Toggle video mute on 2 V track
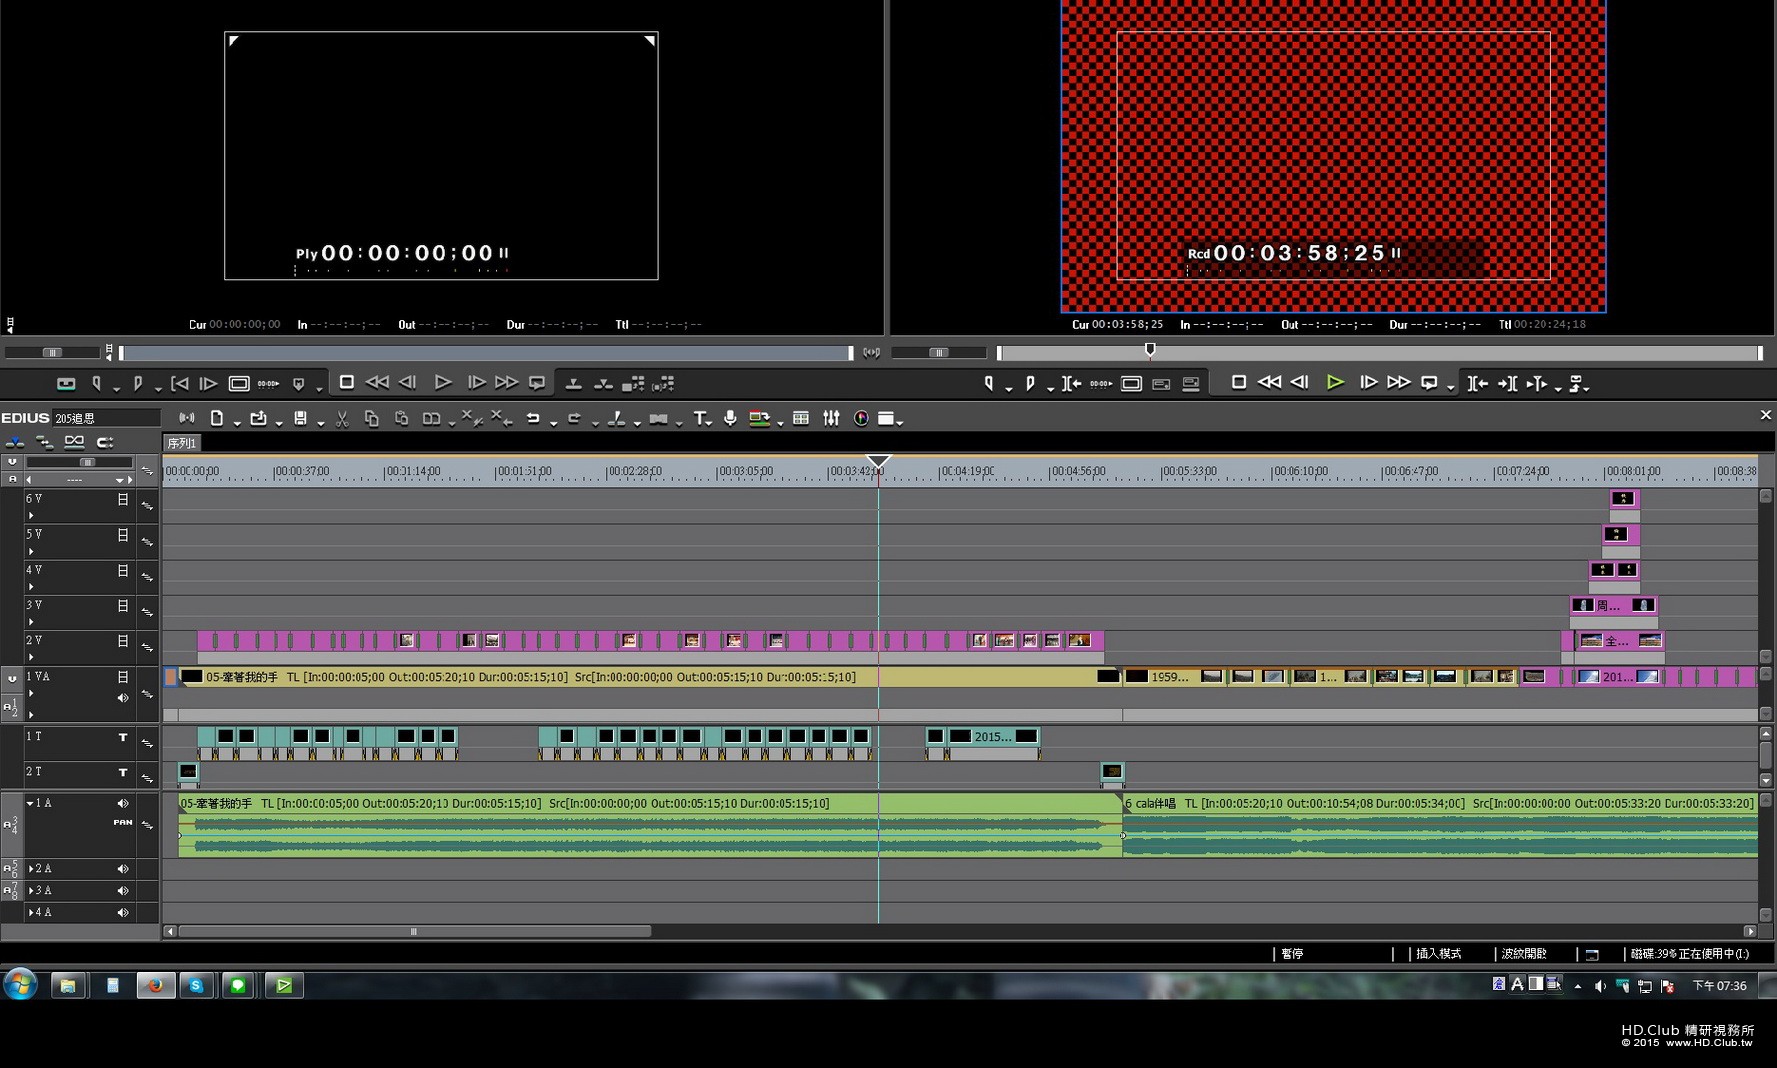Image resolution: width=1777 pixels, height=1068 pixels. click(123, 642)
